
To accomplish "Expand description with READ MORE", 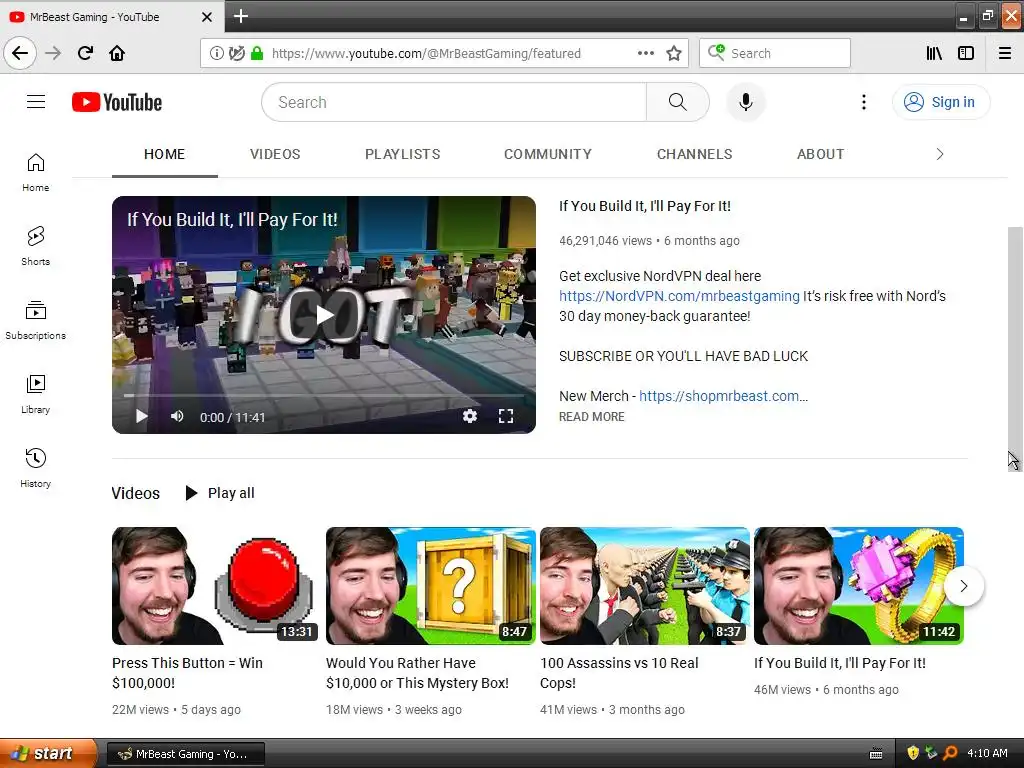I will click(x=592, y=417).
